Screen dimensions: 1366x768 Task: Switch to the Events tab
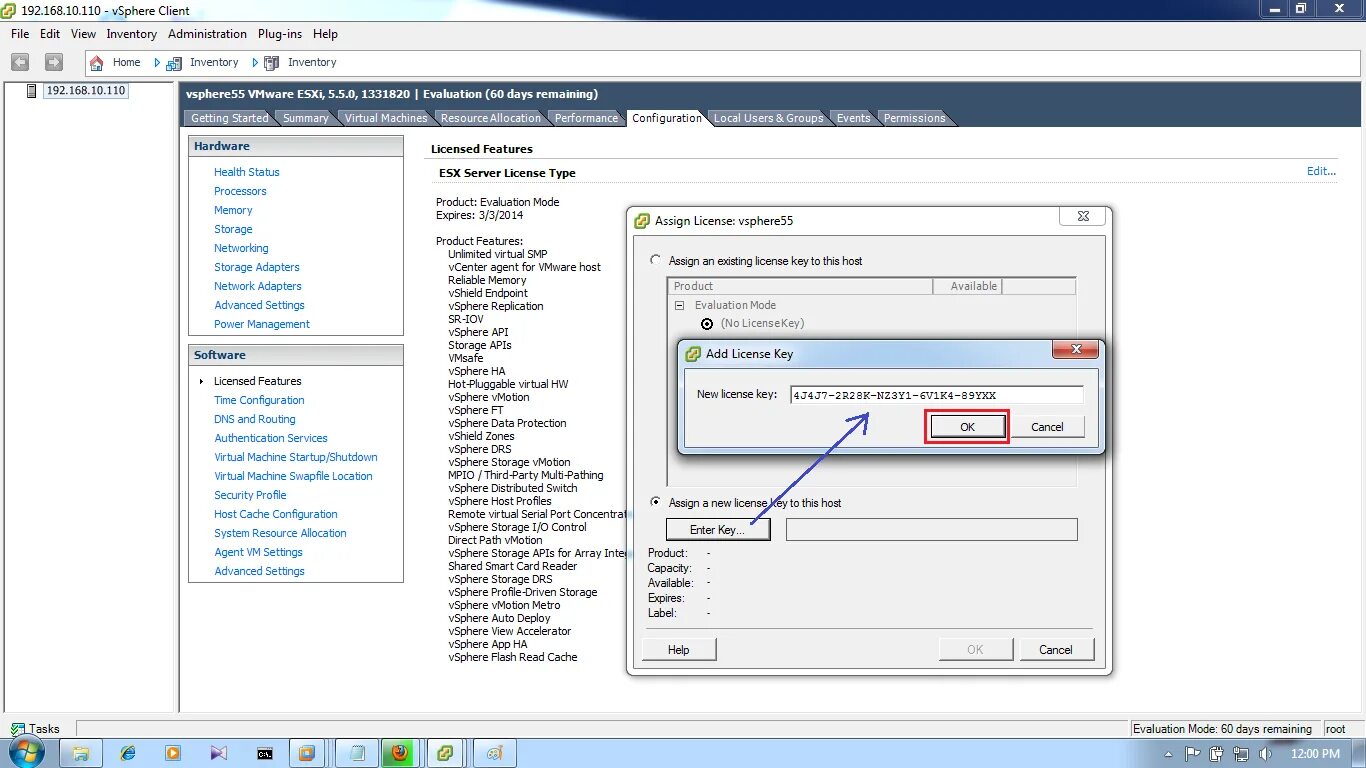click(854, 118)
